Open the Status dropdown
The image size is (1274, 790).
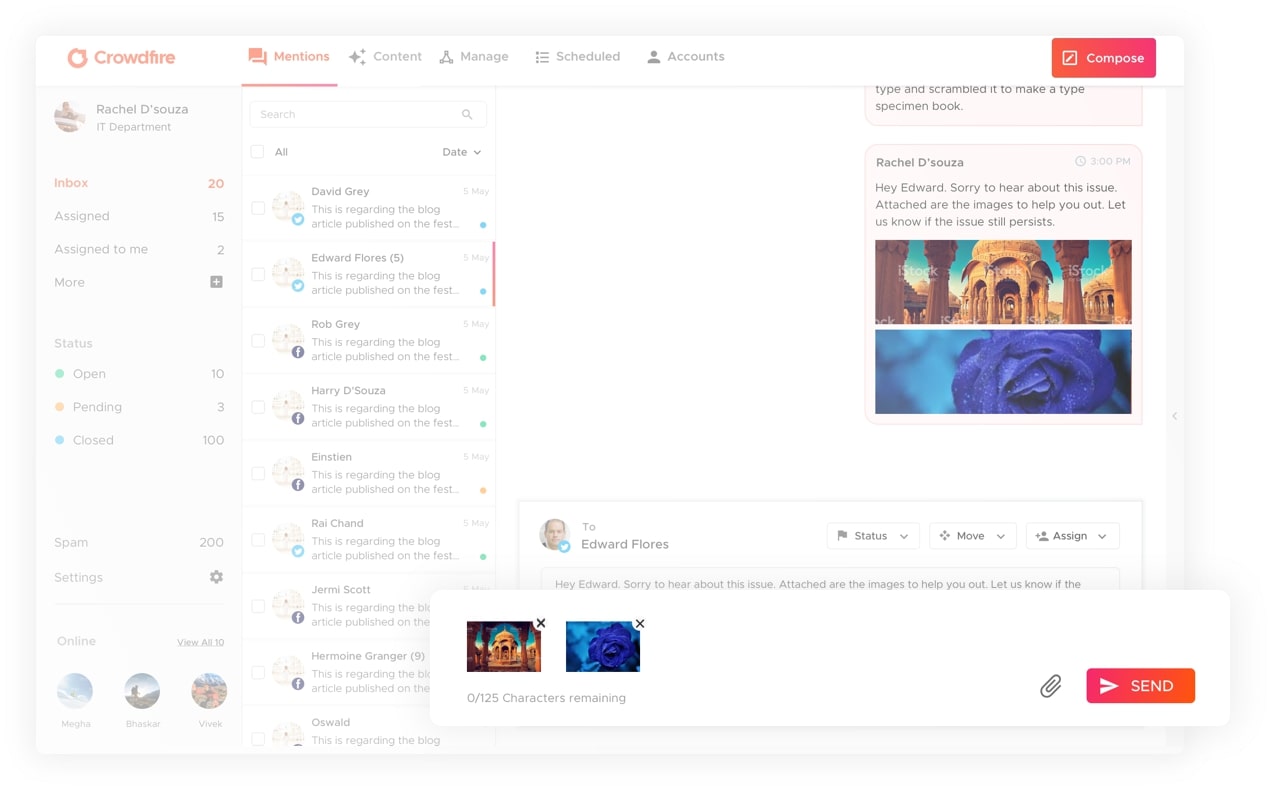tap(872, 536)
